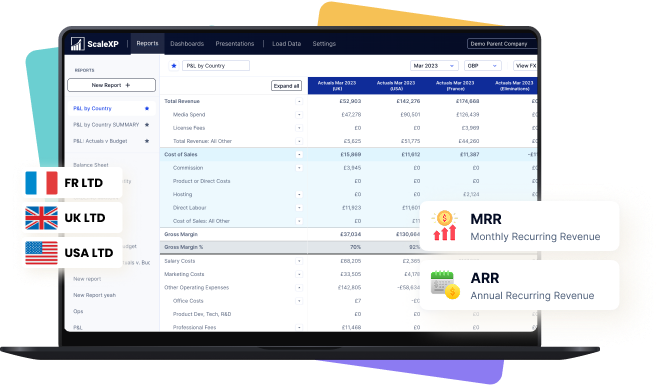This screenshot has height=386, width=660.
Task: Click the FR LTD card label
Action: coord(83,183)
